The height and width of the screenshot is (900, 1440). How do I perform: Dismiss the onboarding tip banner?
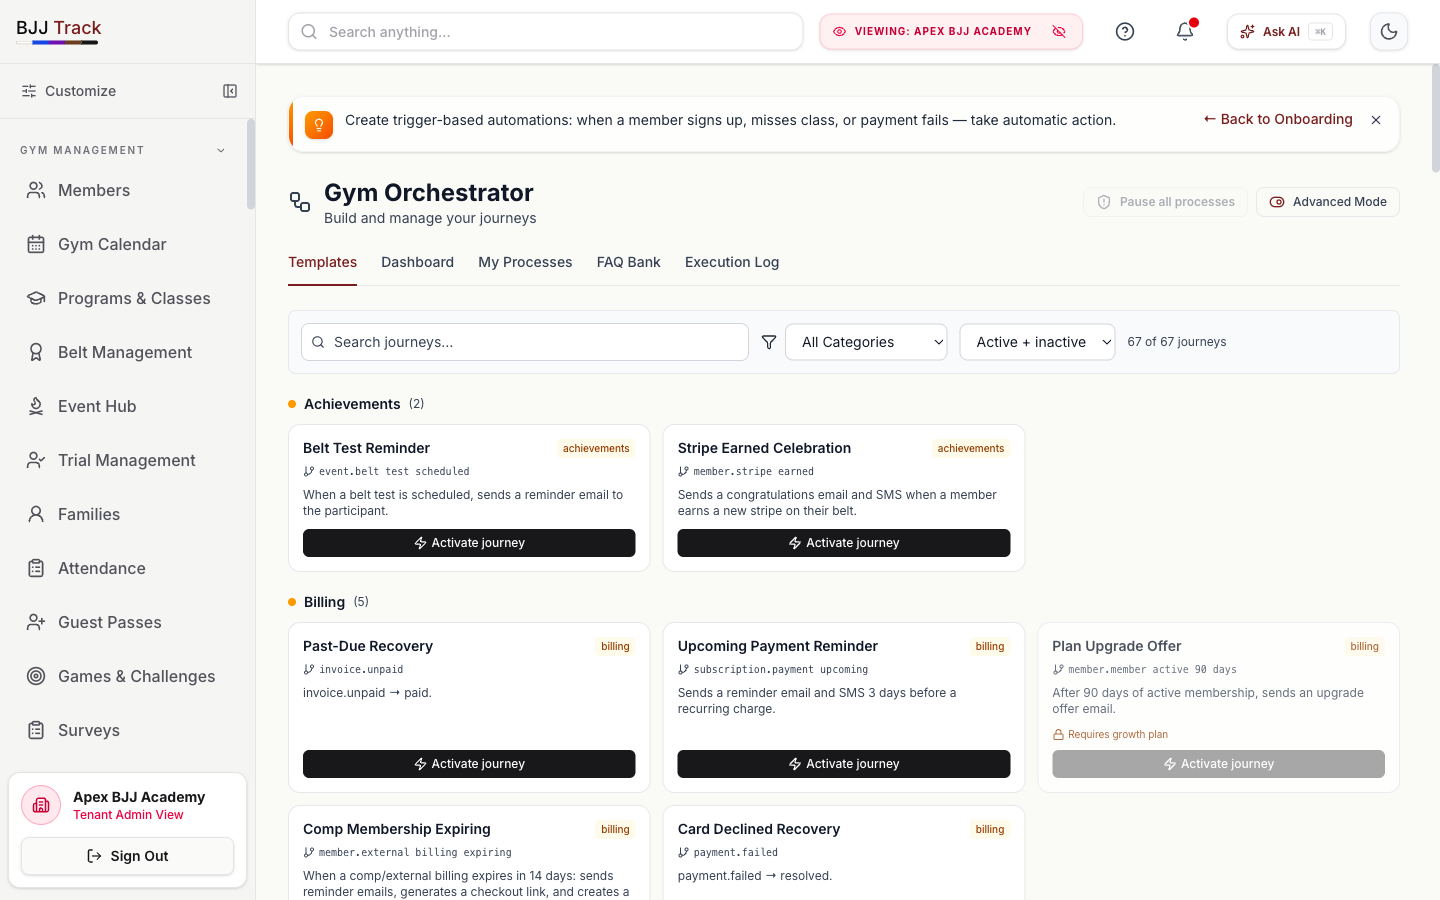[1376, 120]
